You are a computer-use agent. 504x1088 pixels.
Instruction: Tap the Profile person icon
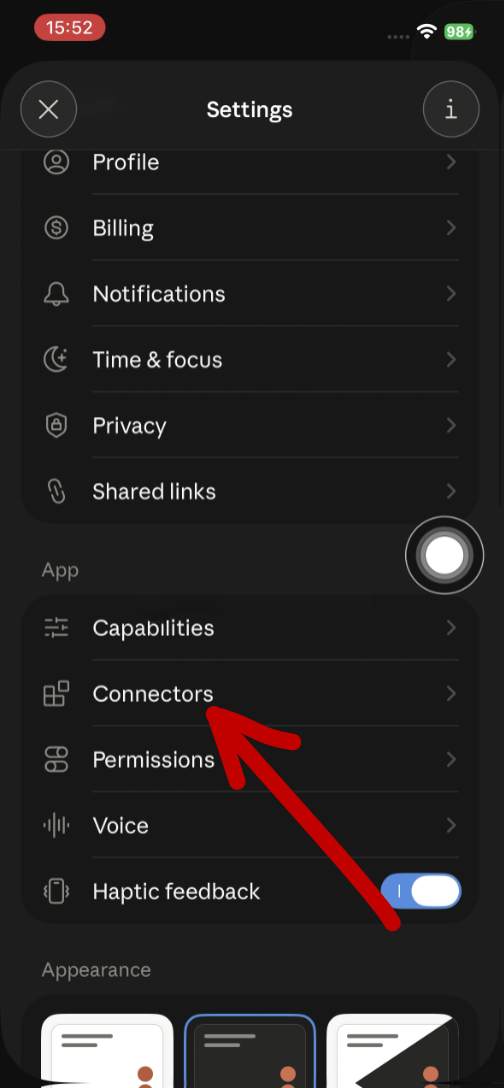(56, 162)
